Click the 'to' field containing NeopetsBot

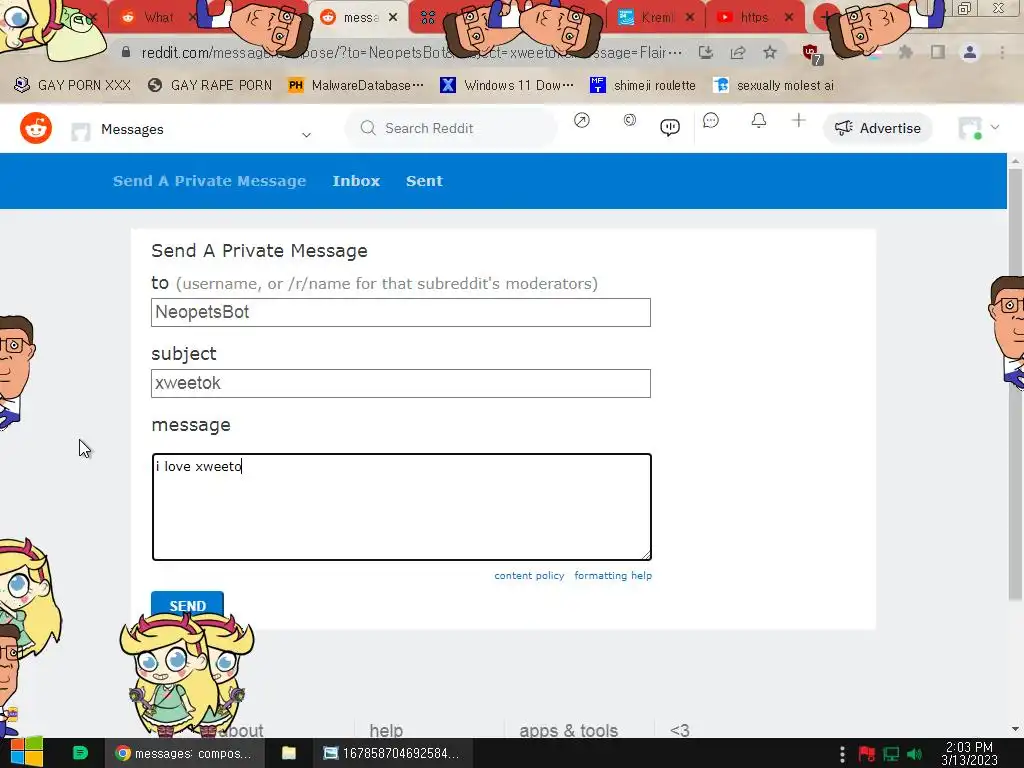click(401, 312)
